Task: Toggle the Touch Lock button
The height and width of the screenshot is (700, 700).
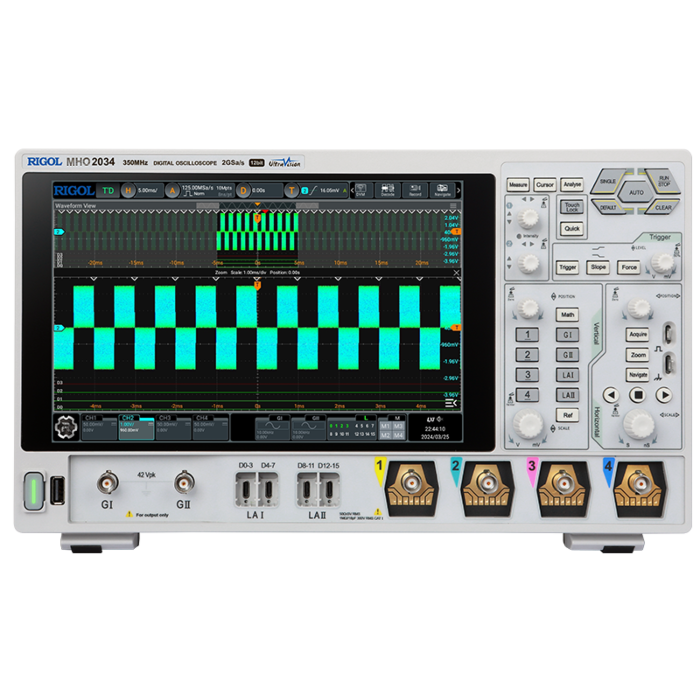Action: pyautogui.click(x=572, y=207)
